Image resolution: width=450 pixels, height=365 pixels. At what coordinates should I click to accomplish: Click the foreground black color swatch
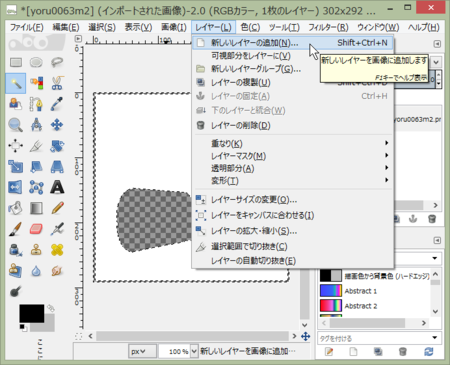(x=31, y=313)
